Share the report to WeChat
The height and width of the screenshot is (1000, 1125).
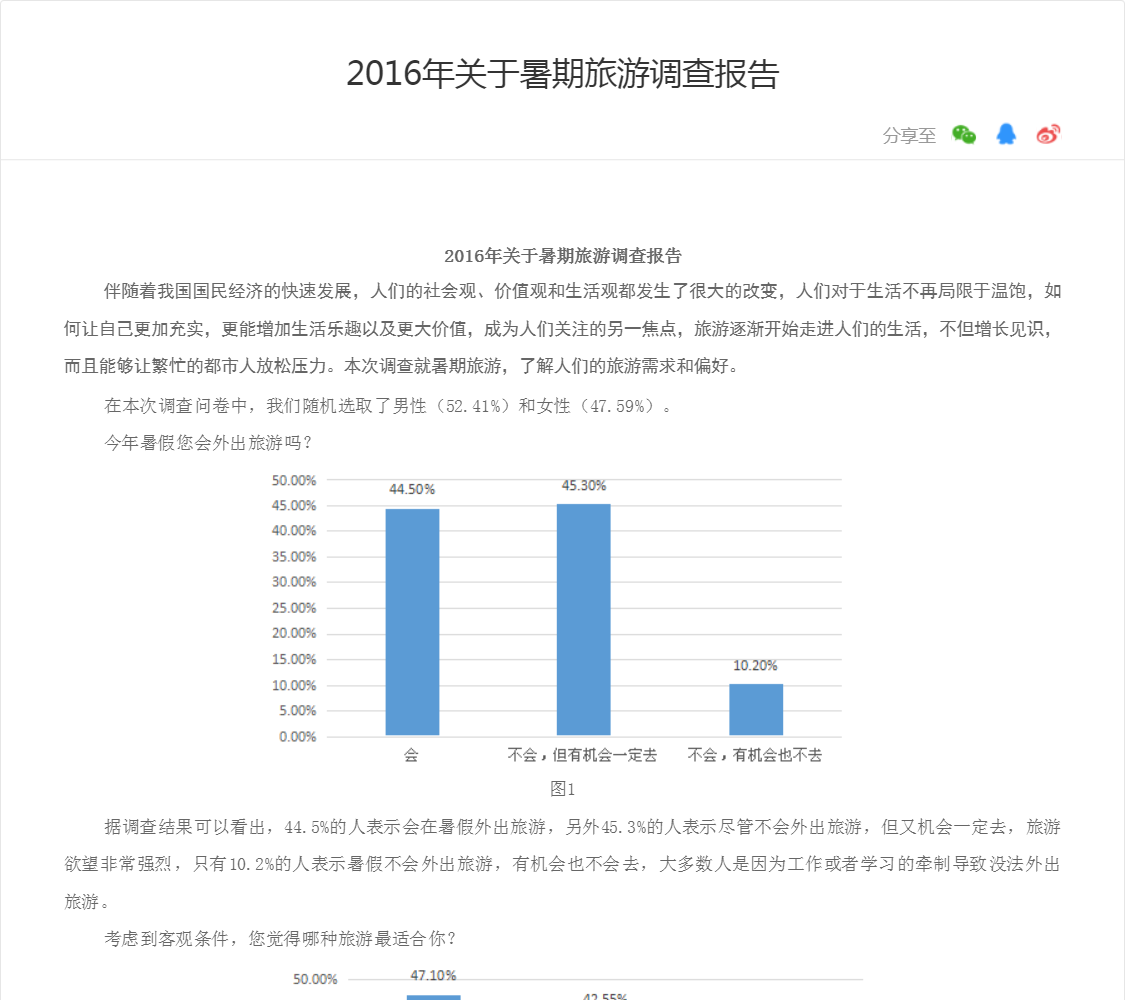pos(964,134)
